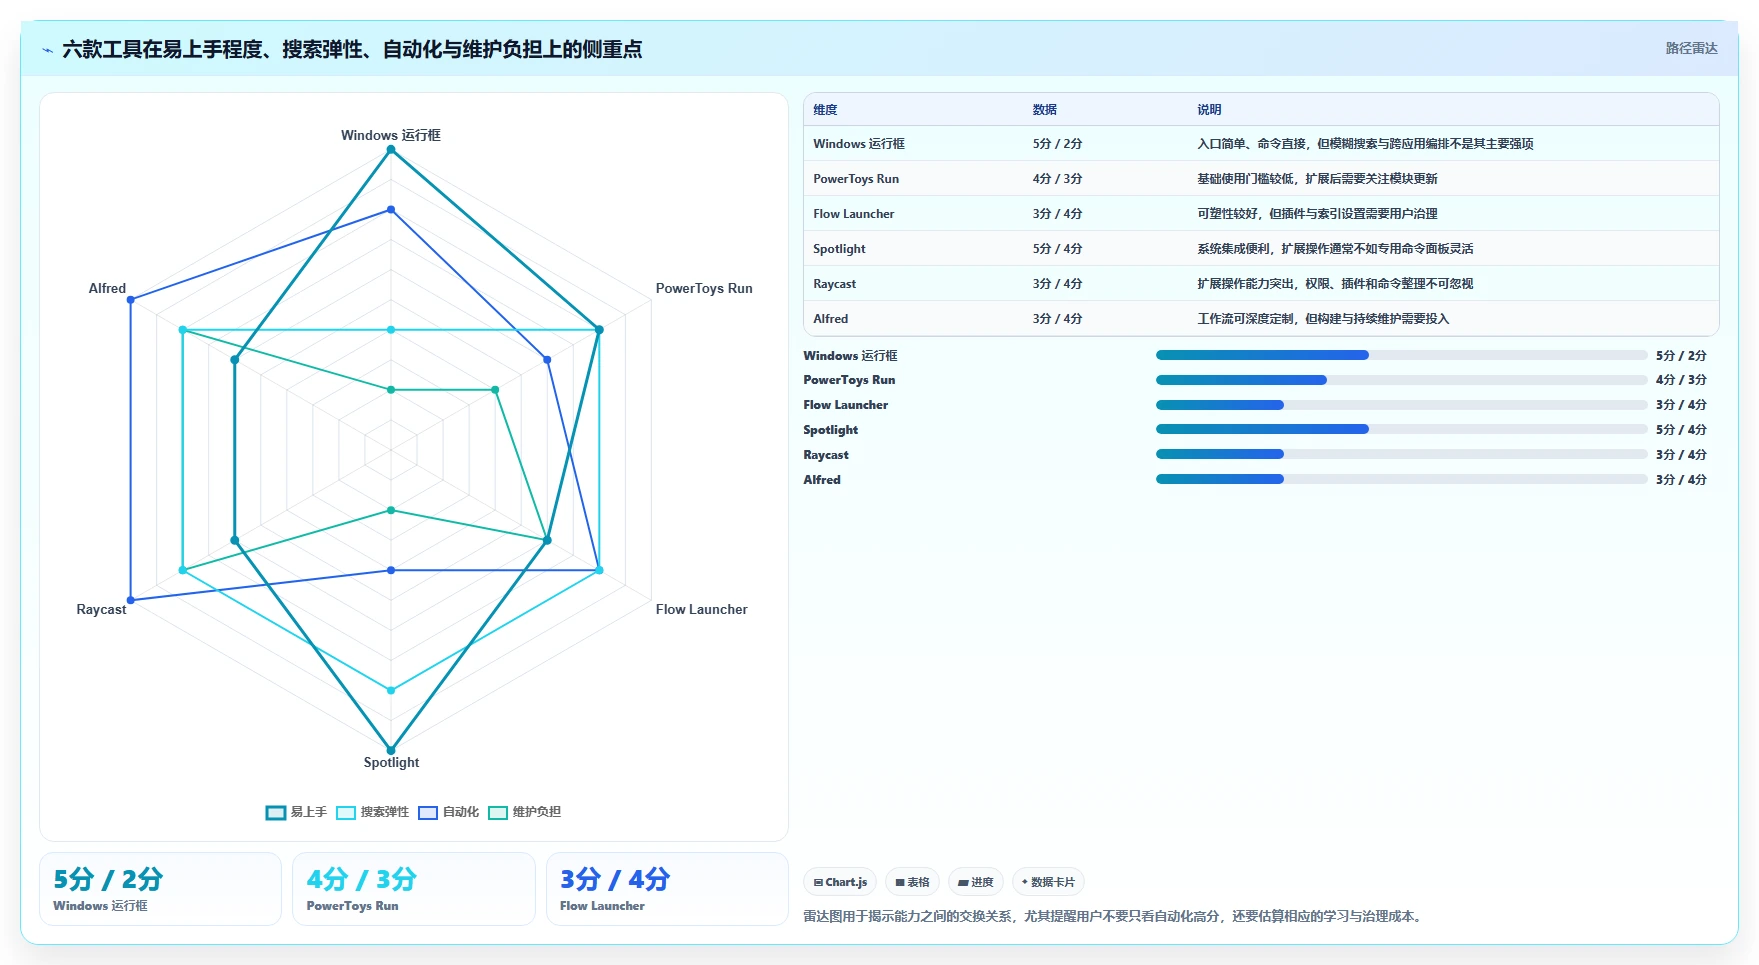
Task: Click the Spotlight progress bar
Action: coord(1401,429)
